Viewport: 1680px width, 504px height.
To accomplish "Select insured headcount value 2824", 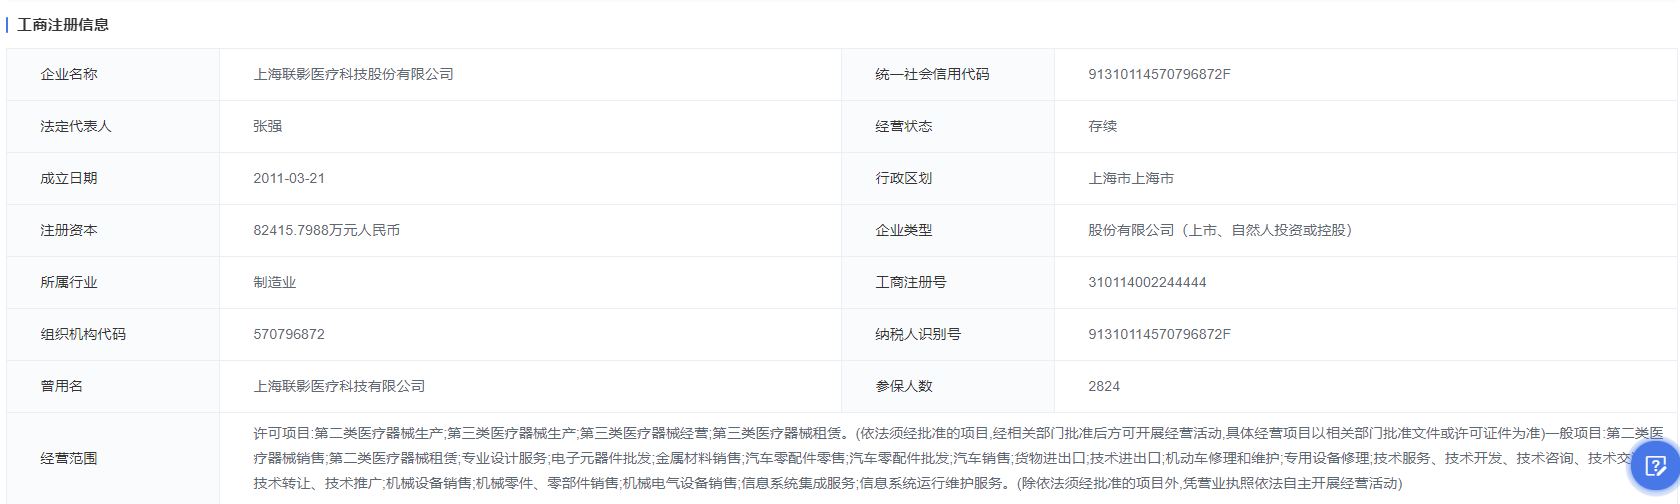I will (x=1104, y=386).
